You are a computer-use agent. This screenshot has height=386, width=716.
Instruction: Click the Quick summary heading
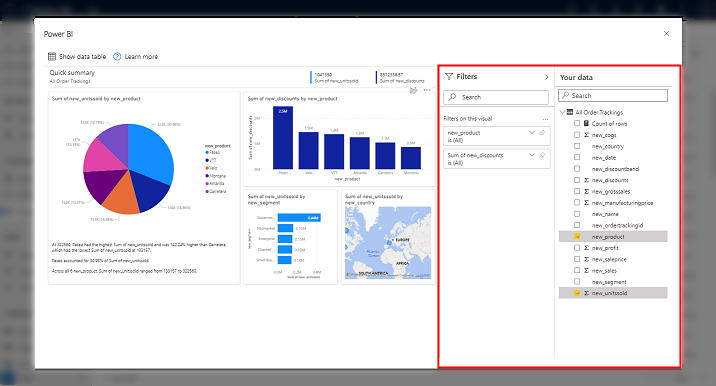[72, 73]
